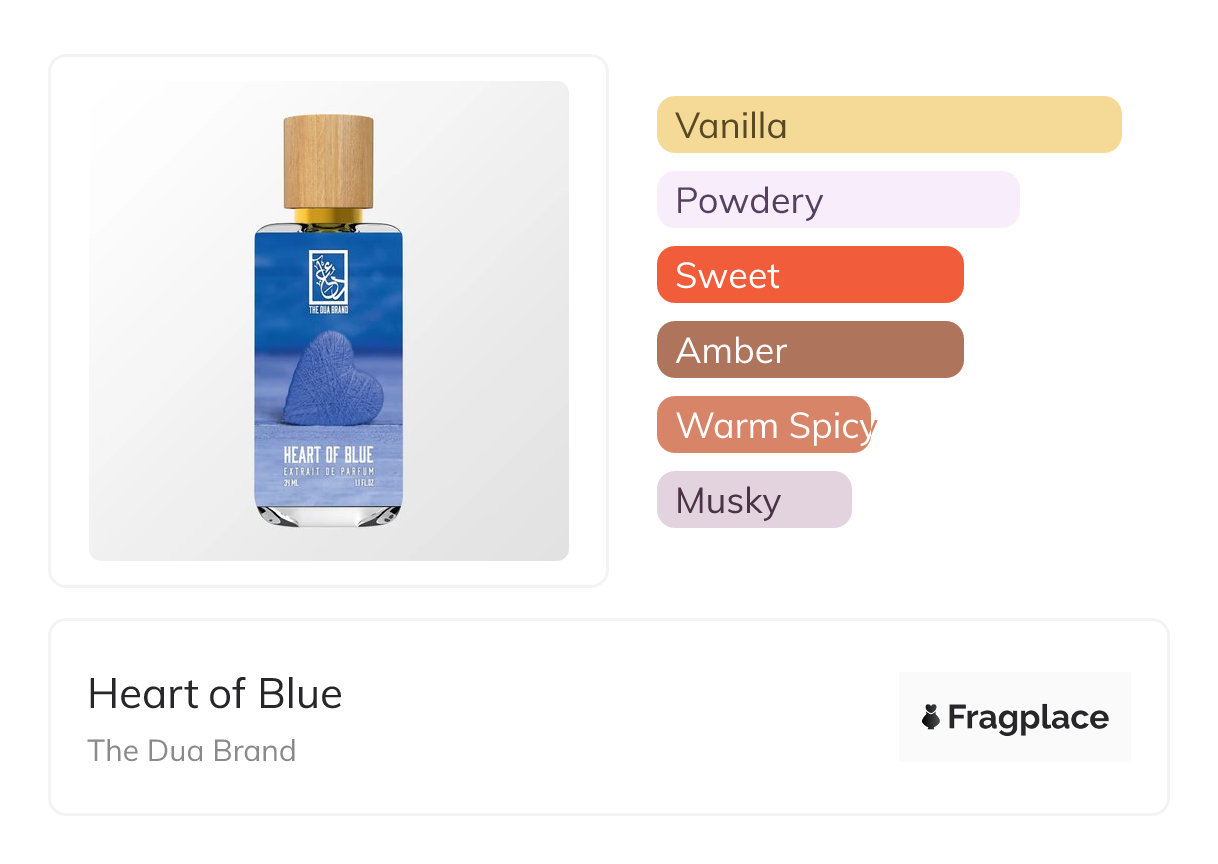Pick the Amber accord bar

point(809,350)
